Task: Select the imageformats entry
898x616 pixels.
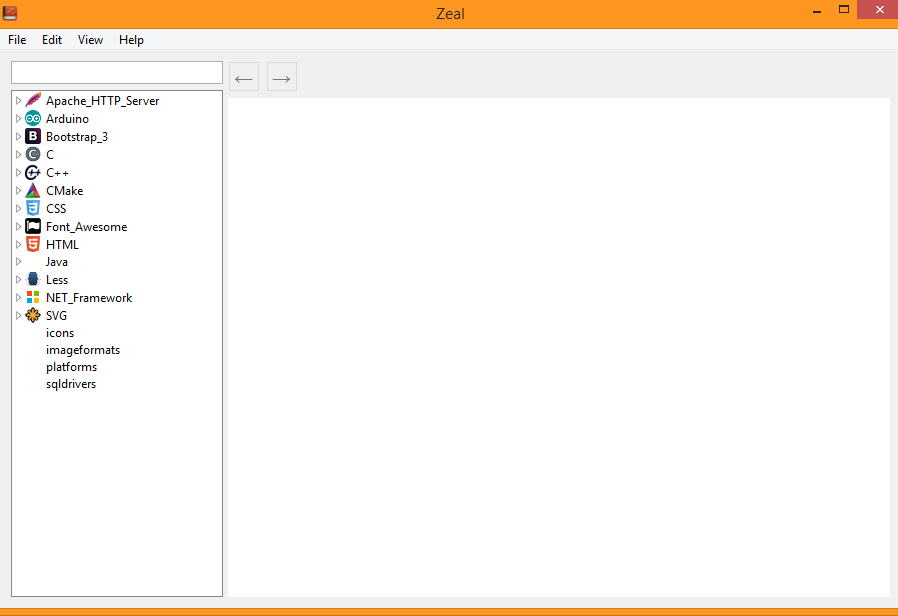Action: click(83, 350)
